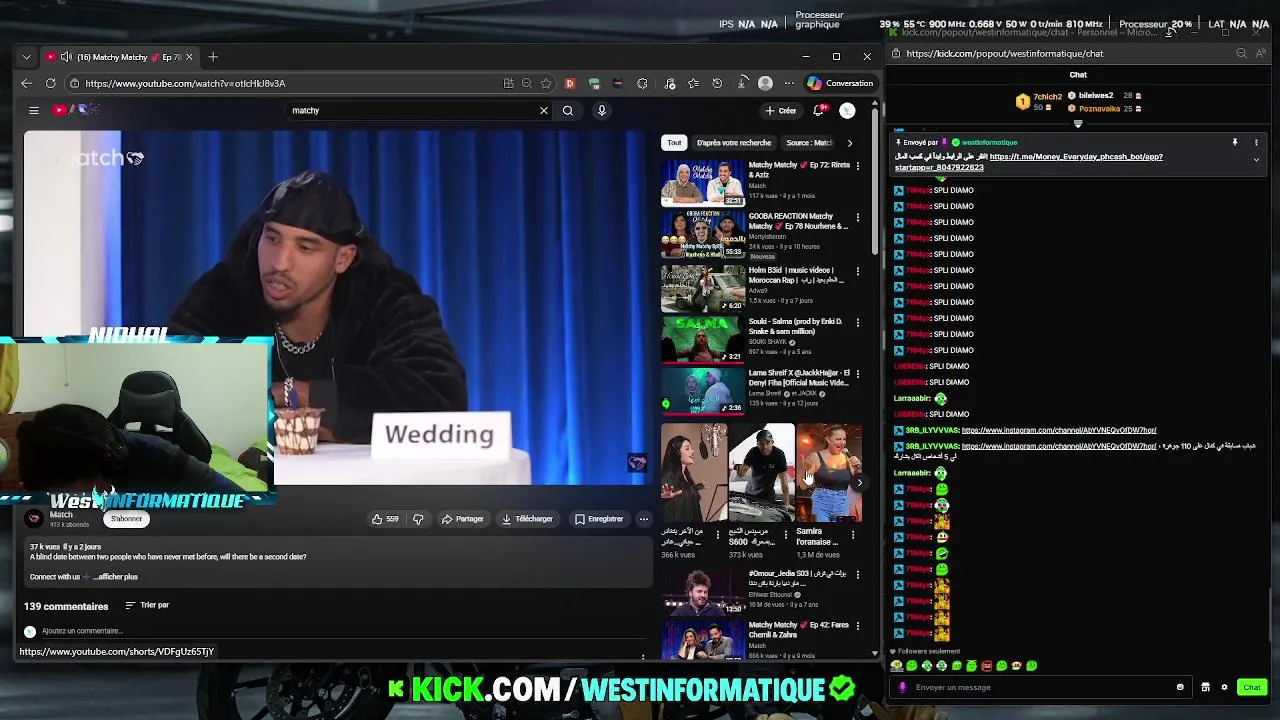Send message with green Chat button
This screenshot has height=720, width=1280.
1252,687
